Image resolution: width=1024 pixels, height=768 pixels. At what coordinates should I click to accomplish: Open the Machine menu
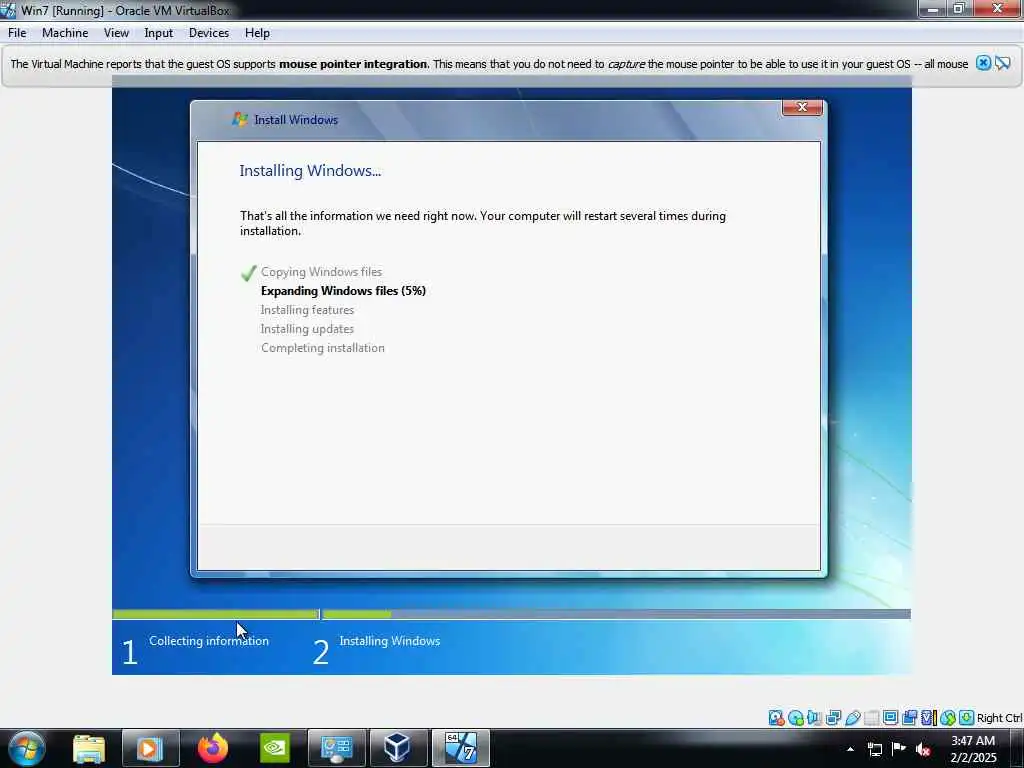pyautogui.click(x=65, y=33)
